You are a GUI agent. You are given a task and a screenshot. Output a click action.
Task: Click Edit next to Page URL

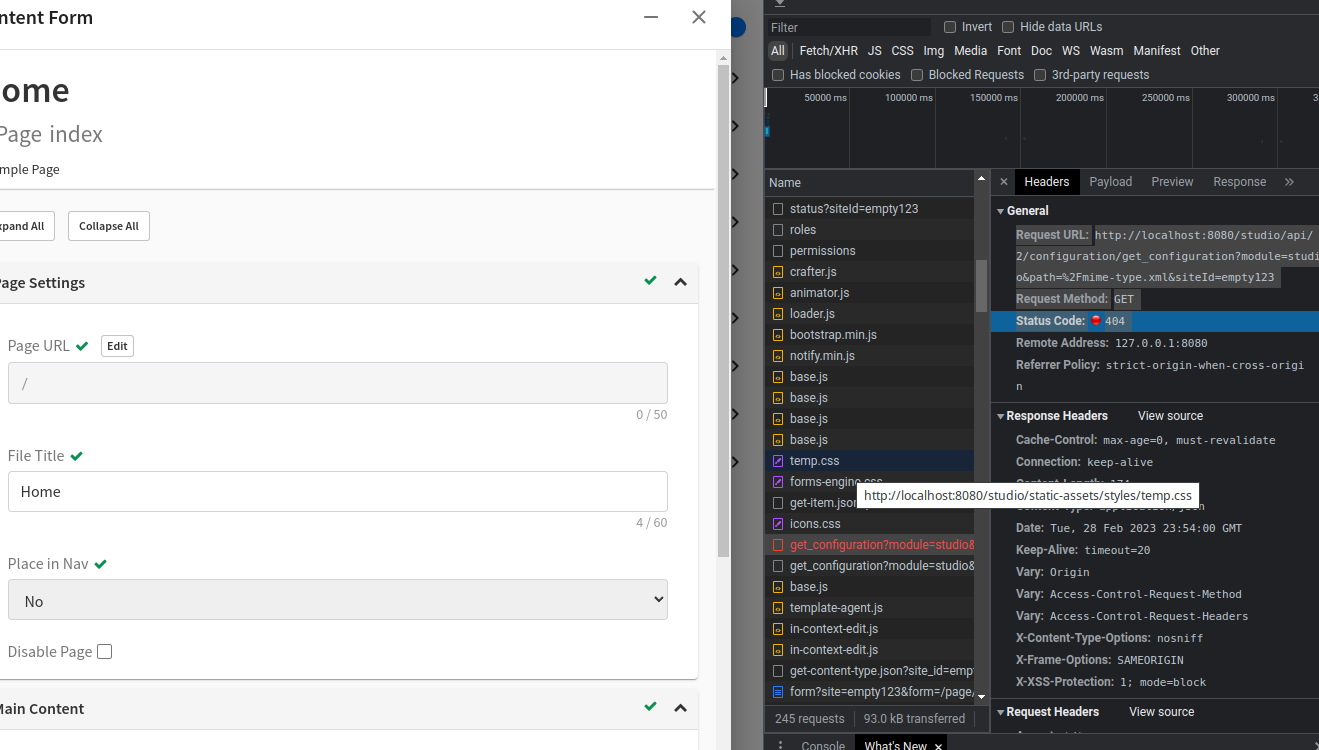117,345
